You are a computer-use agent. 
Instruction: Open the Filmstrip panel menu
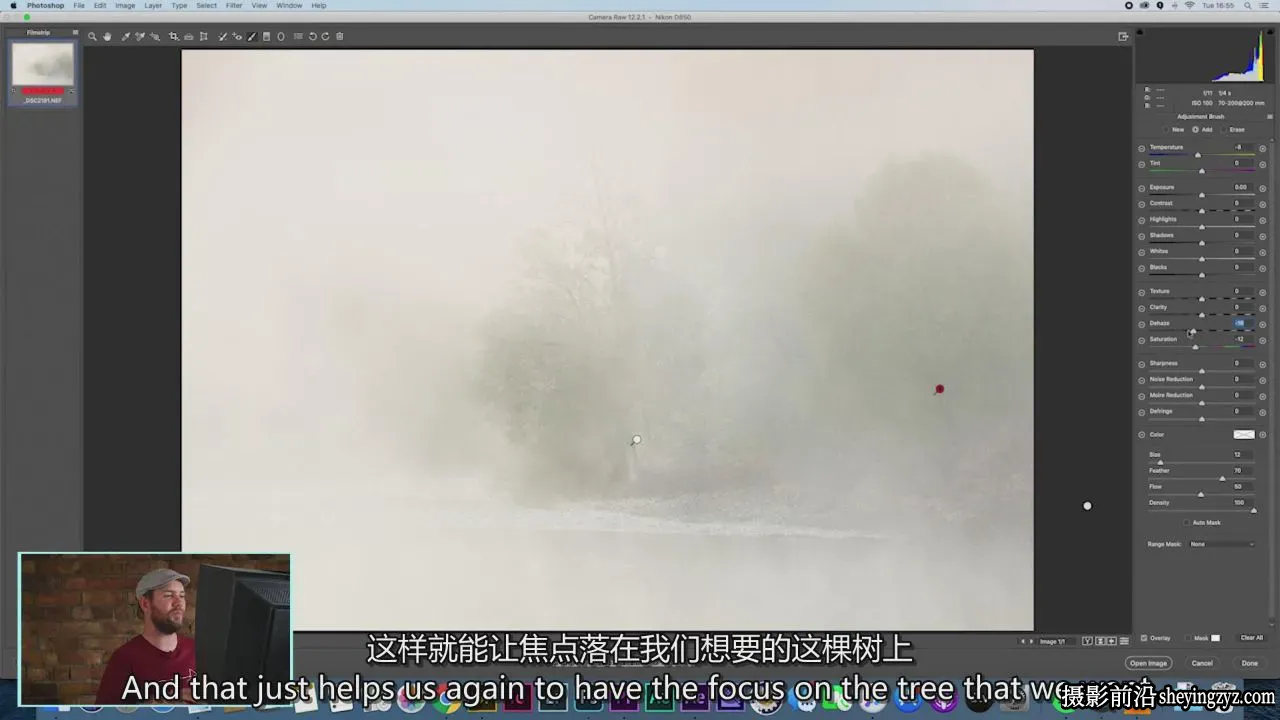pos(74,32)
